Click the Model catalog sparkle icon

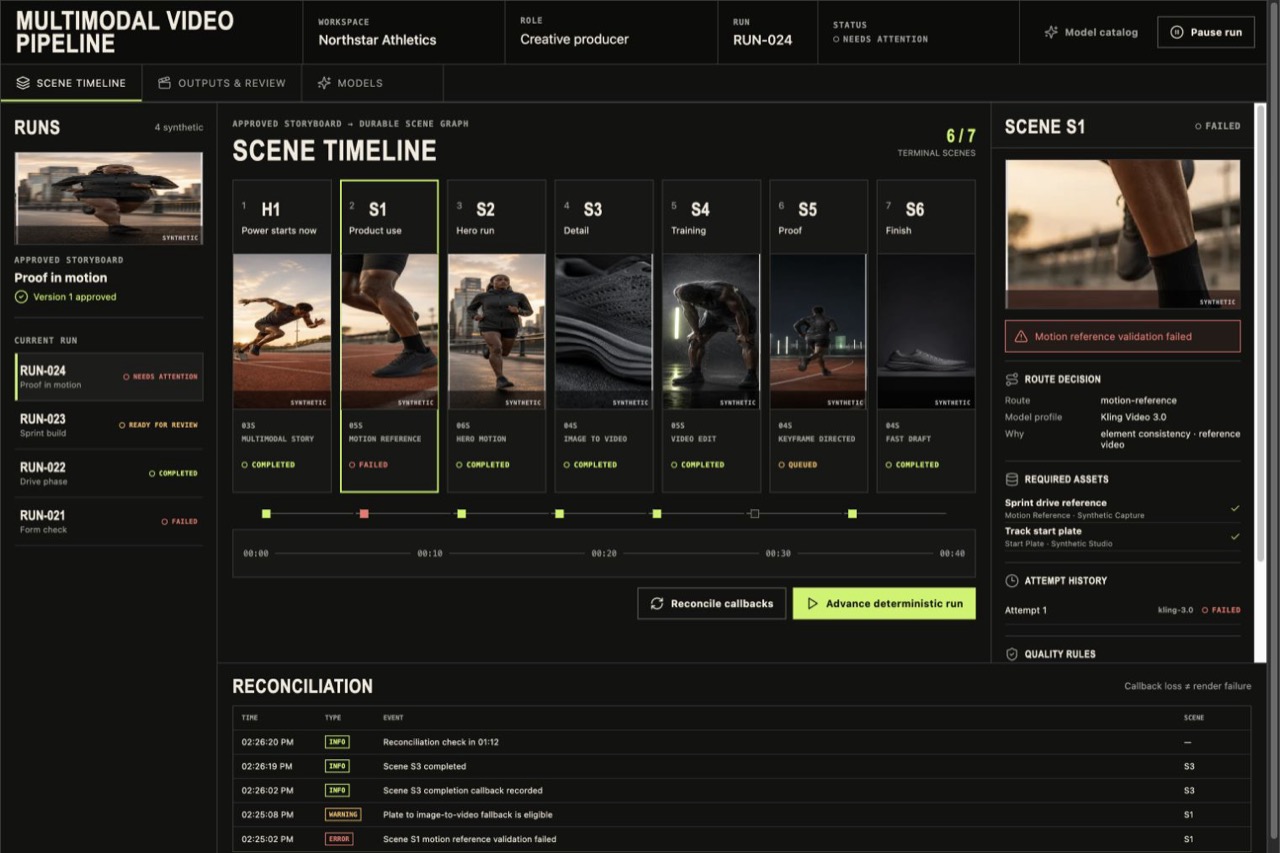click(1051, 32)
